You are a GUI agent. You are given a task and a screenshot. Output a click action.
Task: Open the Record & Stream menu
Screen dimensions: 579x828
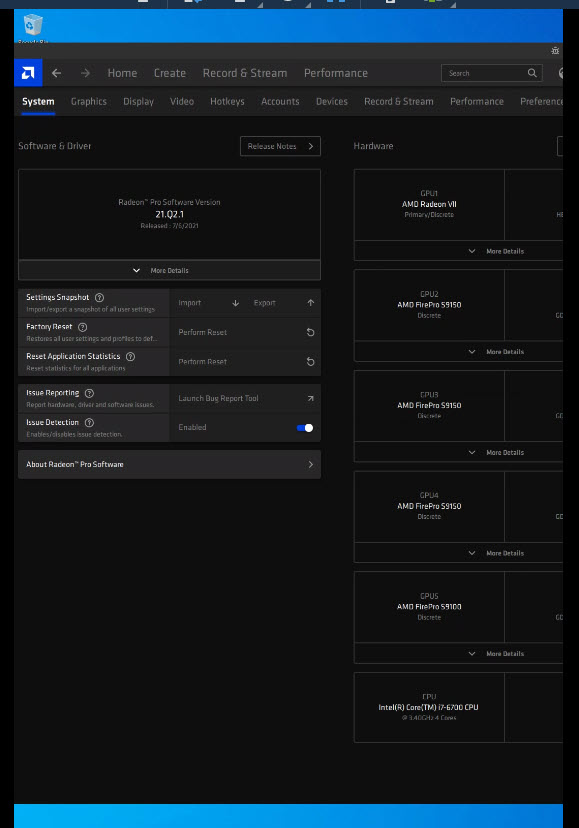(244, 73)
